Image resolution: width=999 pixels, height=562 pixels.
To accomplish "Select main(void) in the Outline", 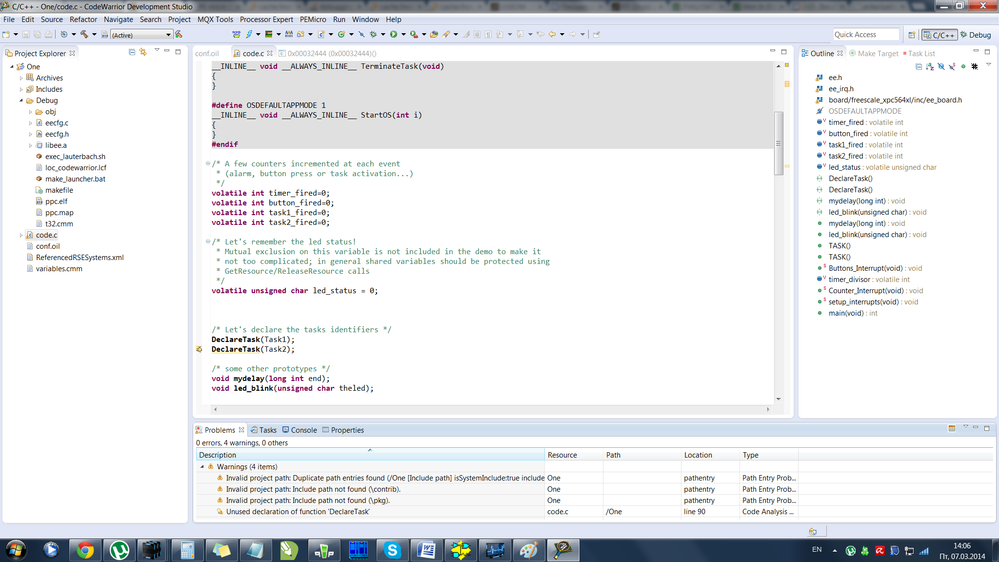I will pyautogui.click(x=852, y=313).
